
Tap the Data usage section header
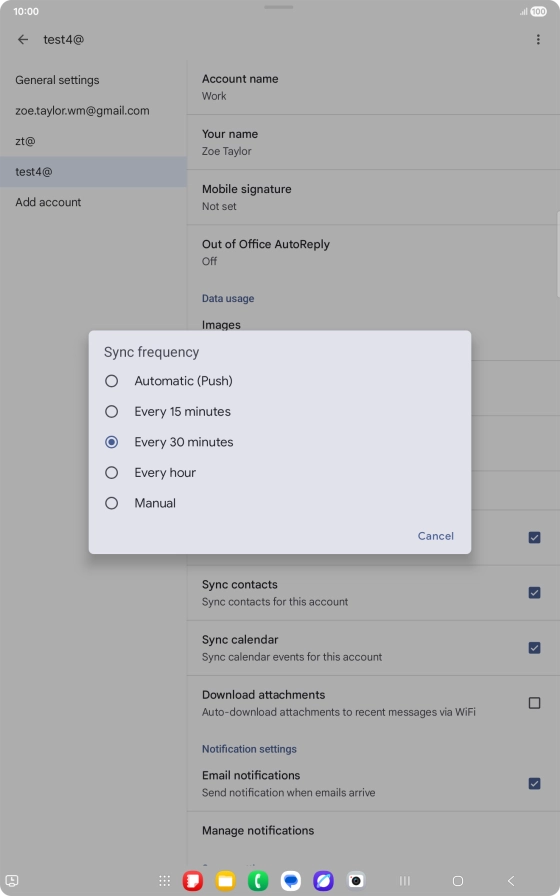[x=228, y=298]
